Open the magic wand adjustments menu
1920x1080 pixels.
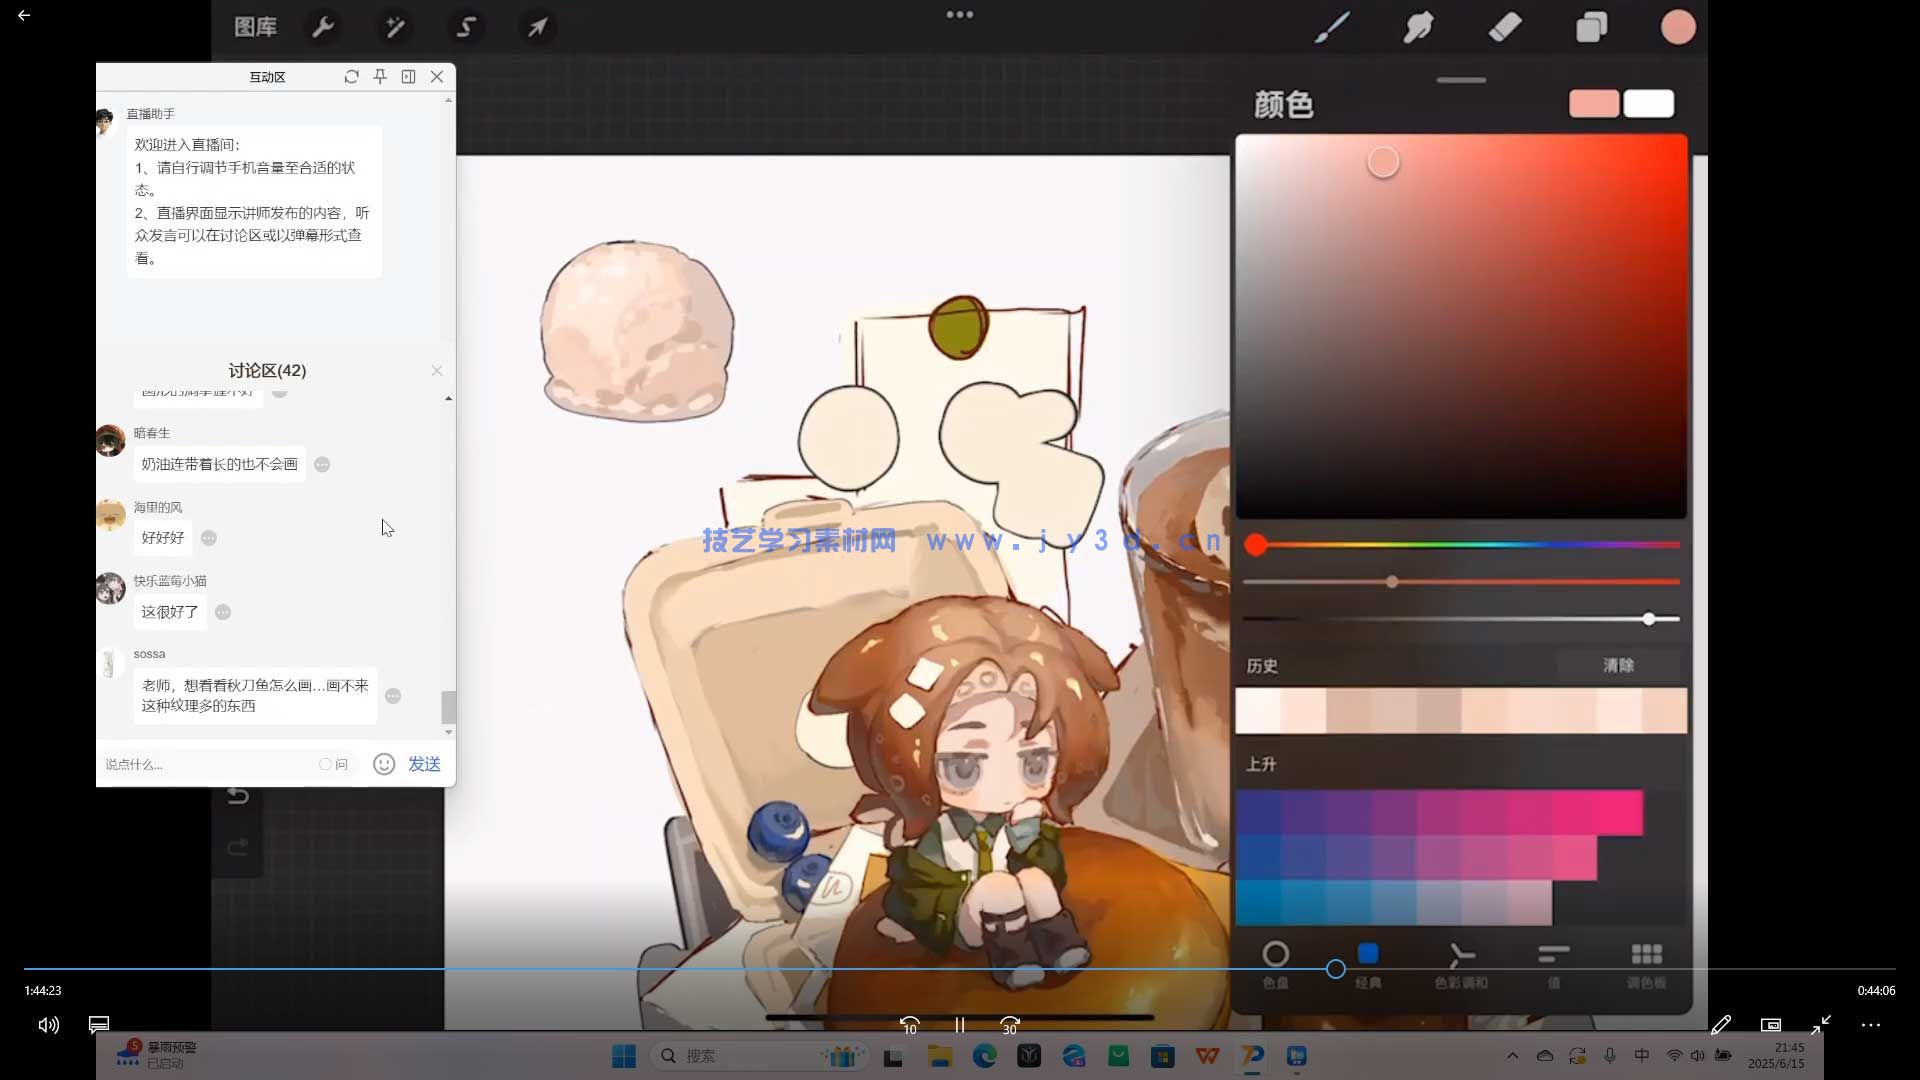click(x=395, y=27)
